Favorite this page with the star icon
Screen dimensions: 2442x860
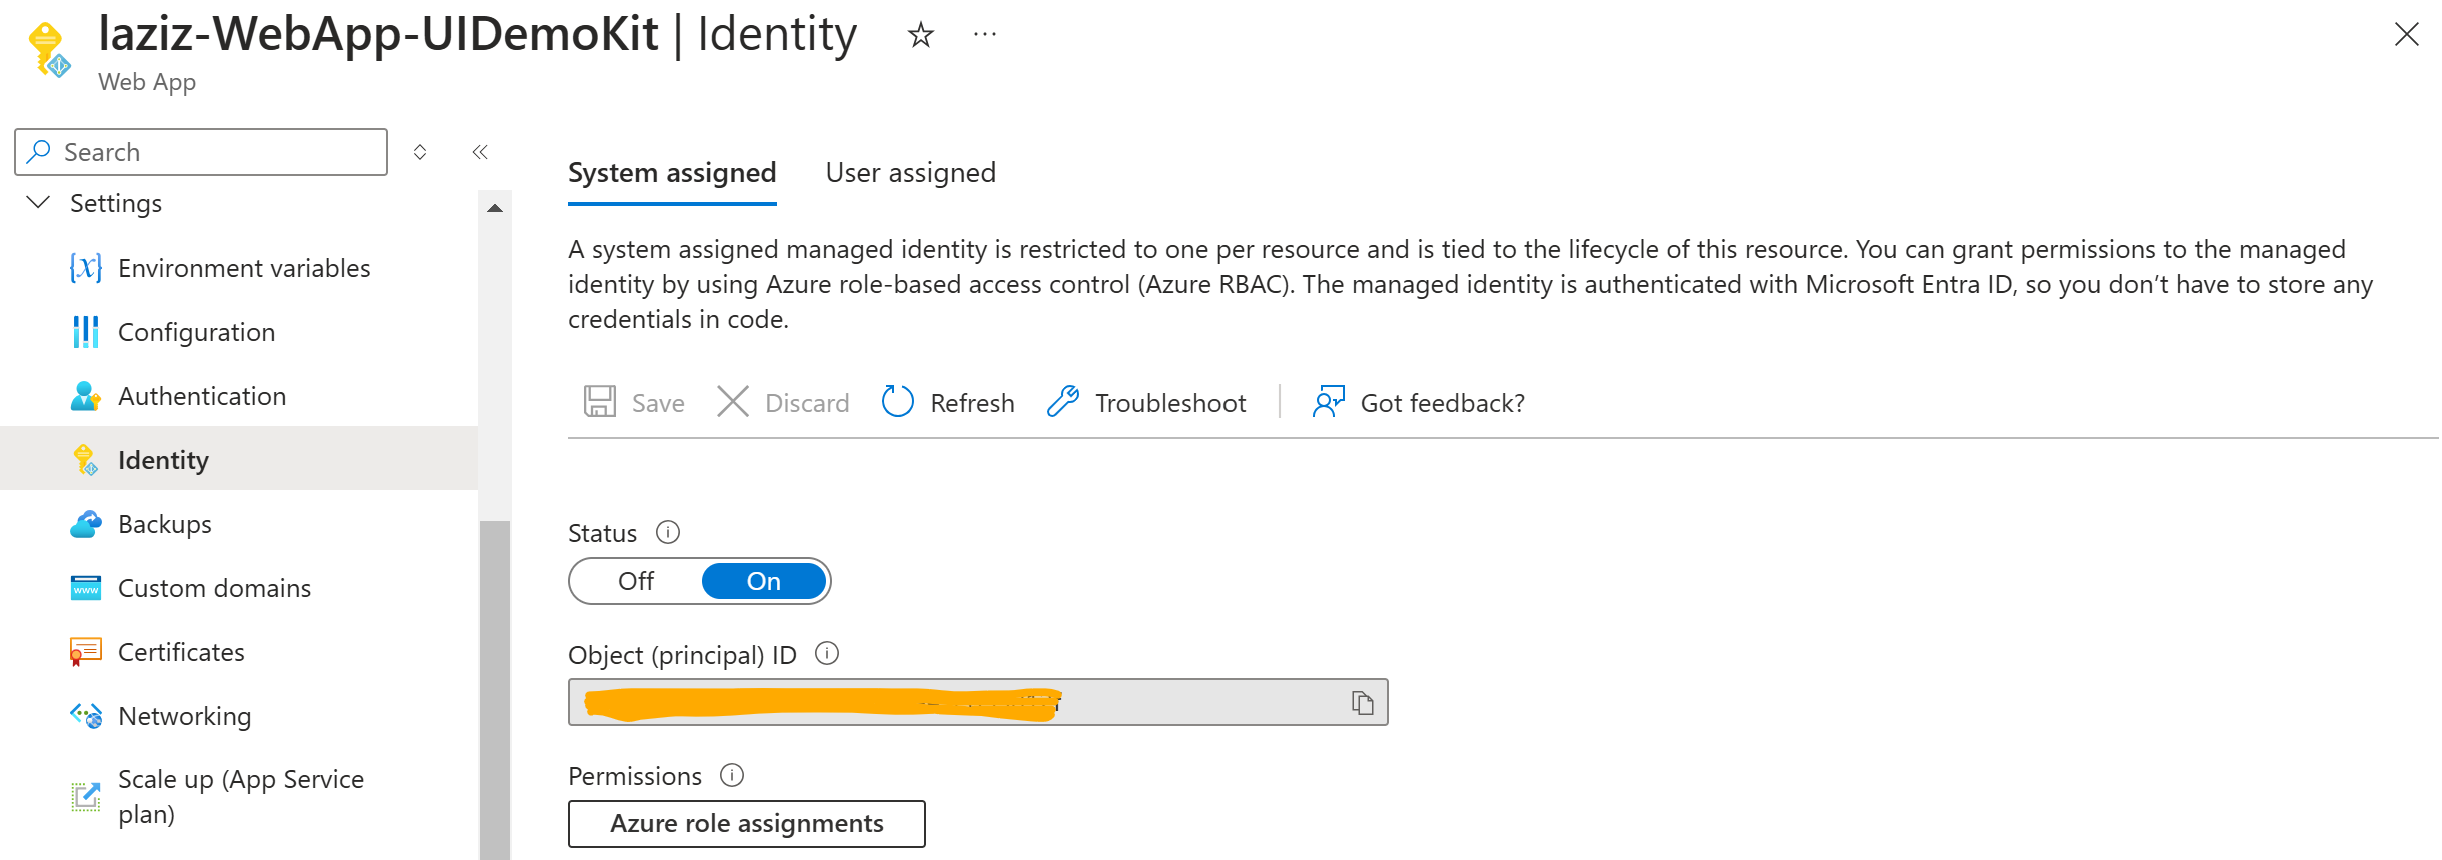point(920,36)
